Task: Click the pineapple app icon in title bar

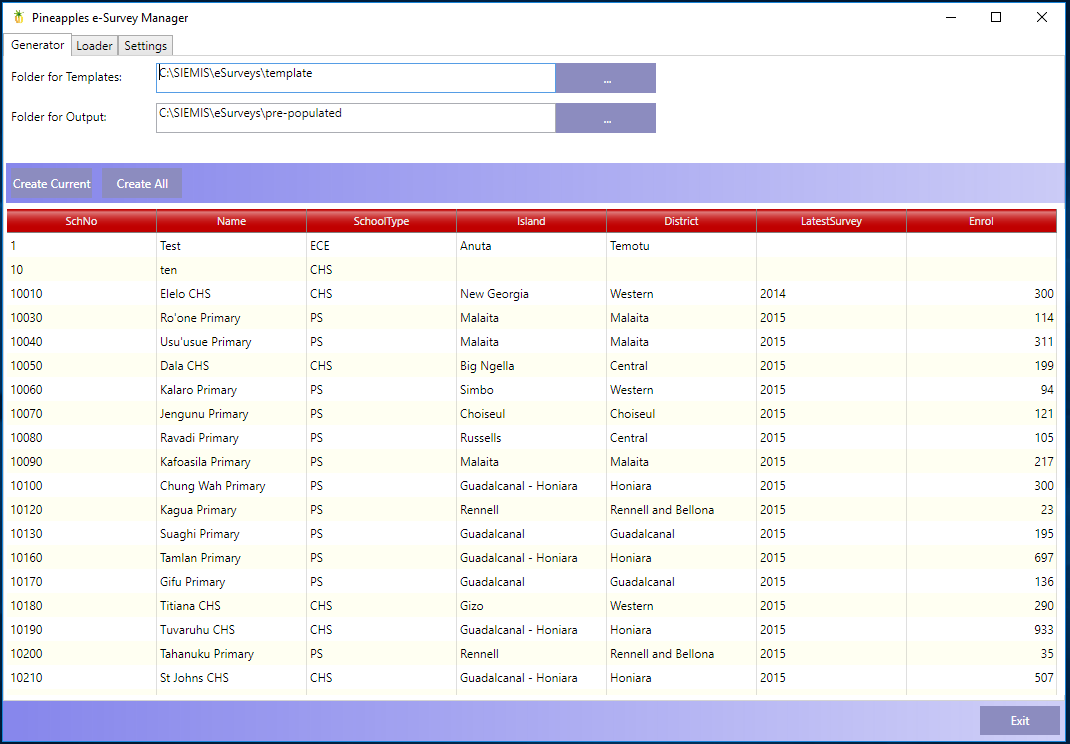Action: [x=18, y=17]
